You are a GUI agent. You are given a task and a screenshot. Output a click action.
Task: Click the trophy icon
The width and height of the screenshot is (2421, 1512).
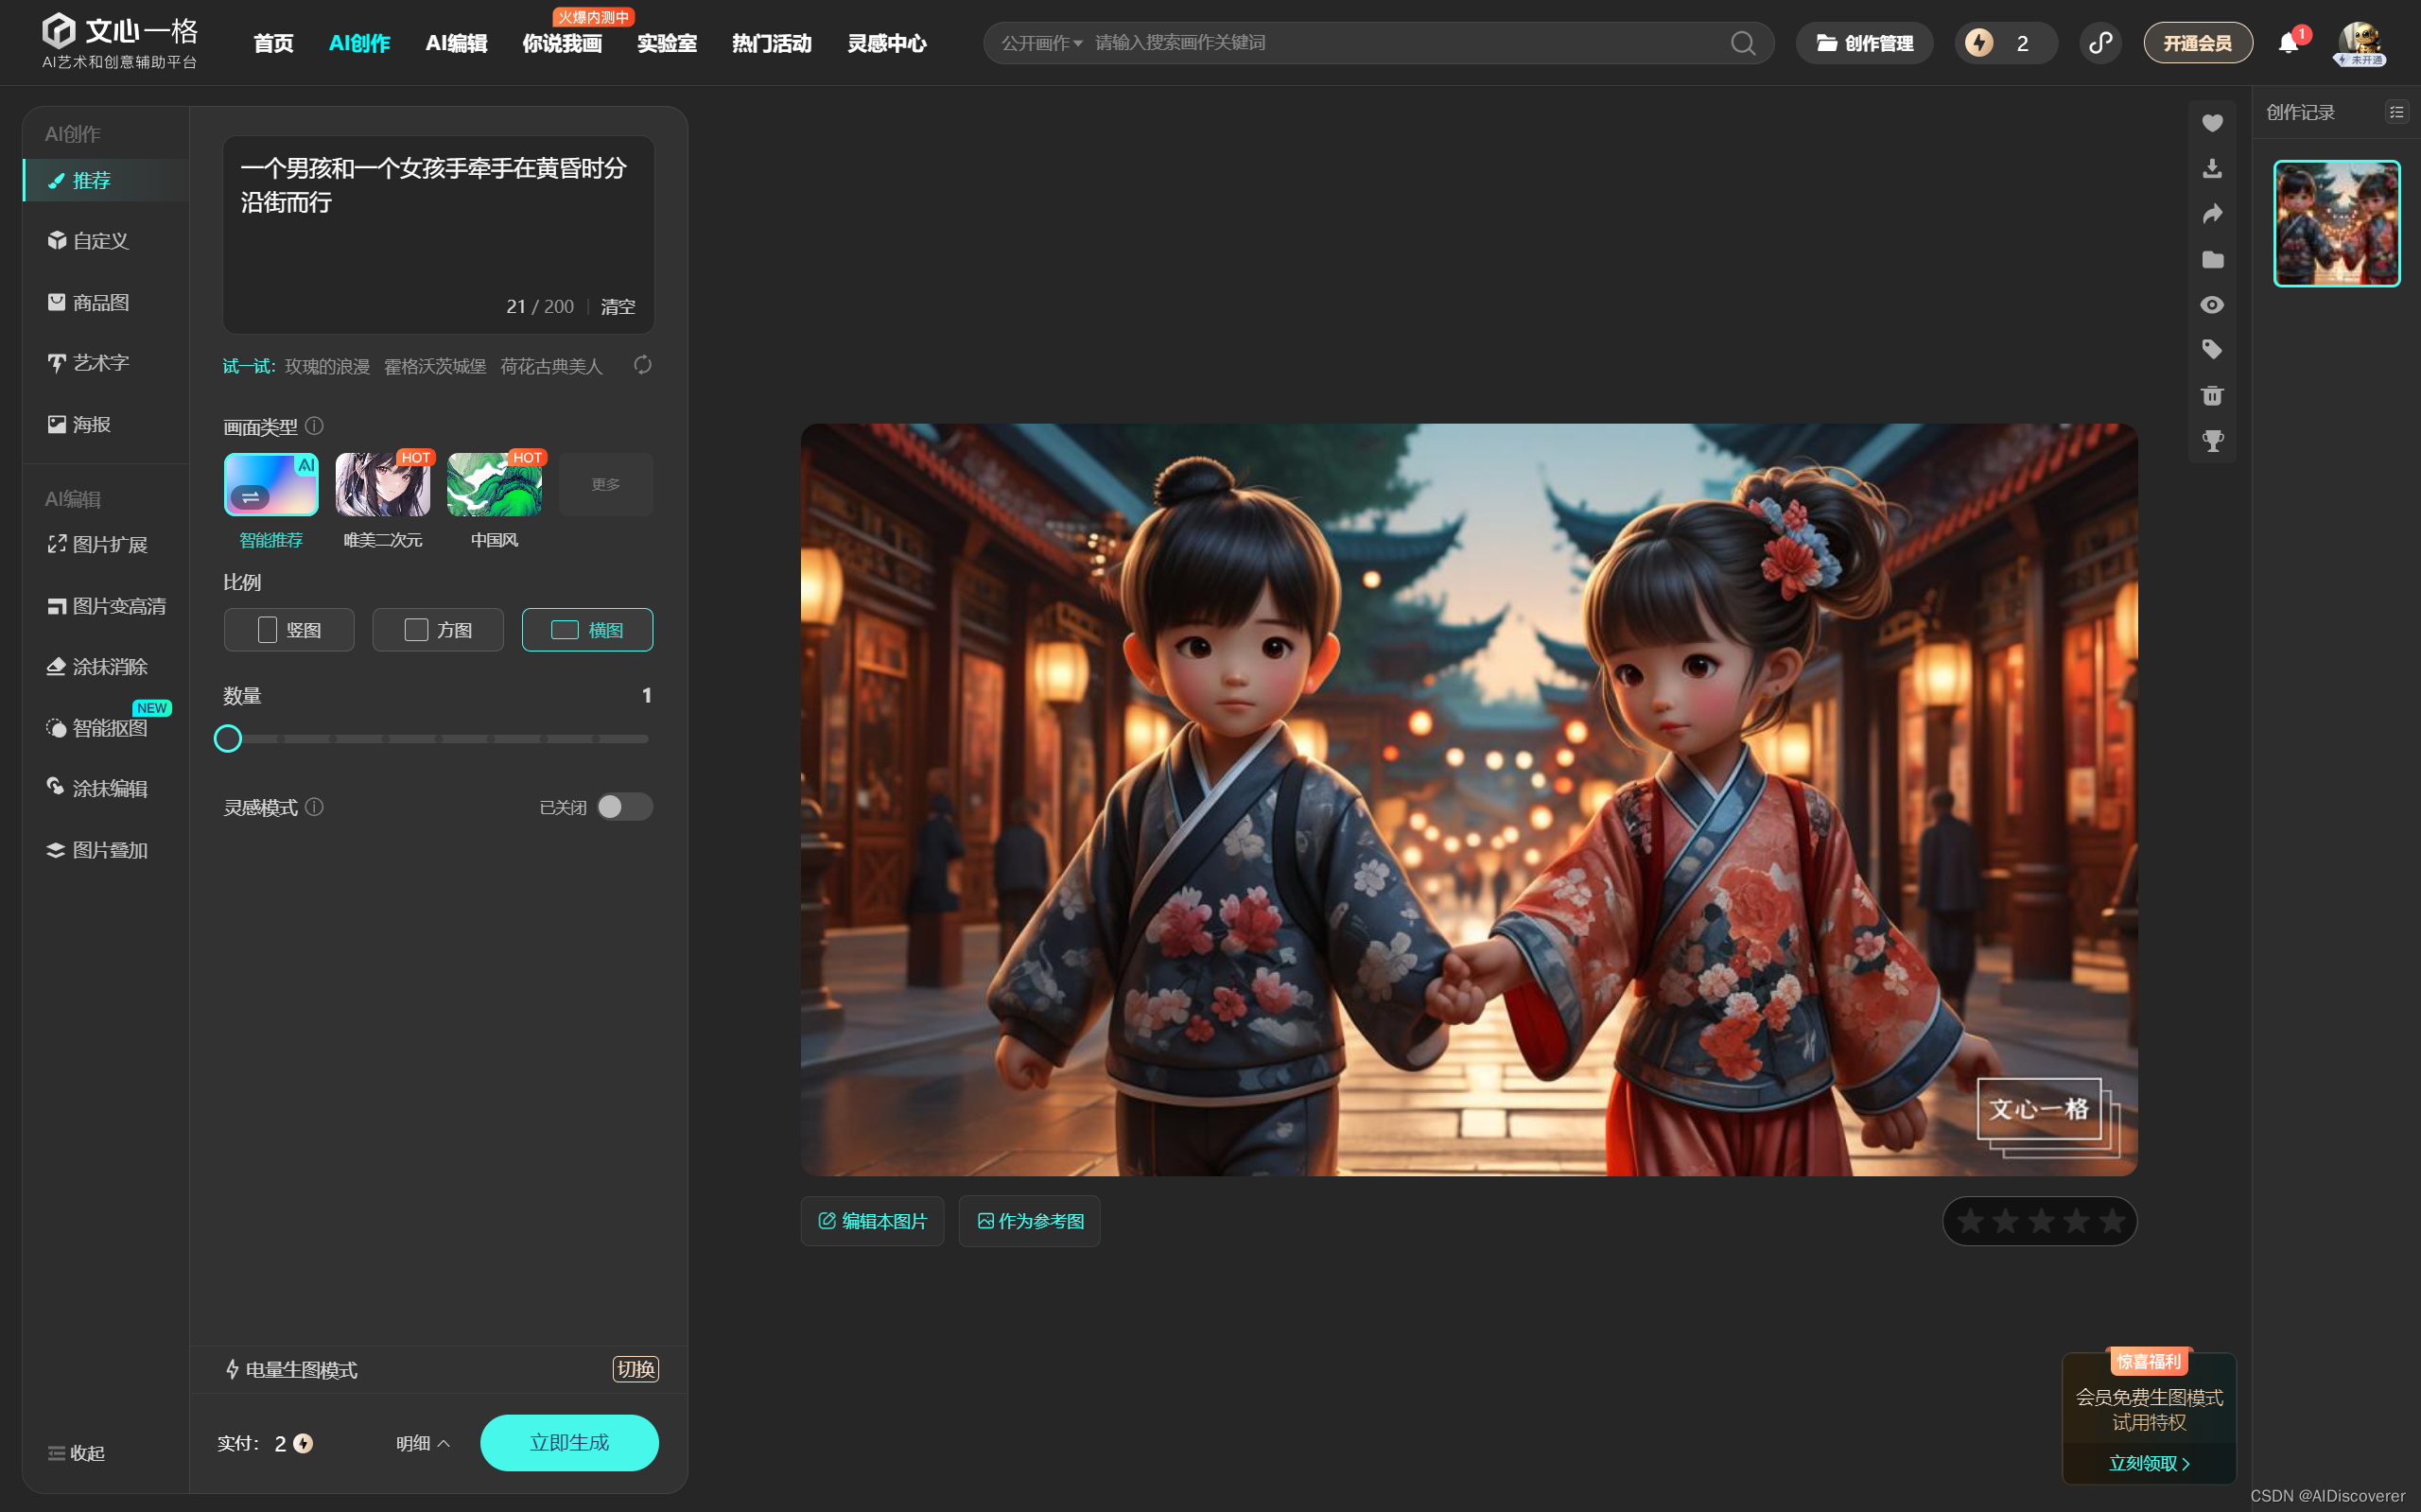pyautogui.click(x=2211, y=440)
